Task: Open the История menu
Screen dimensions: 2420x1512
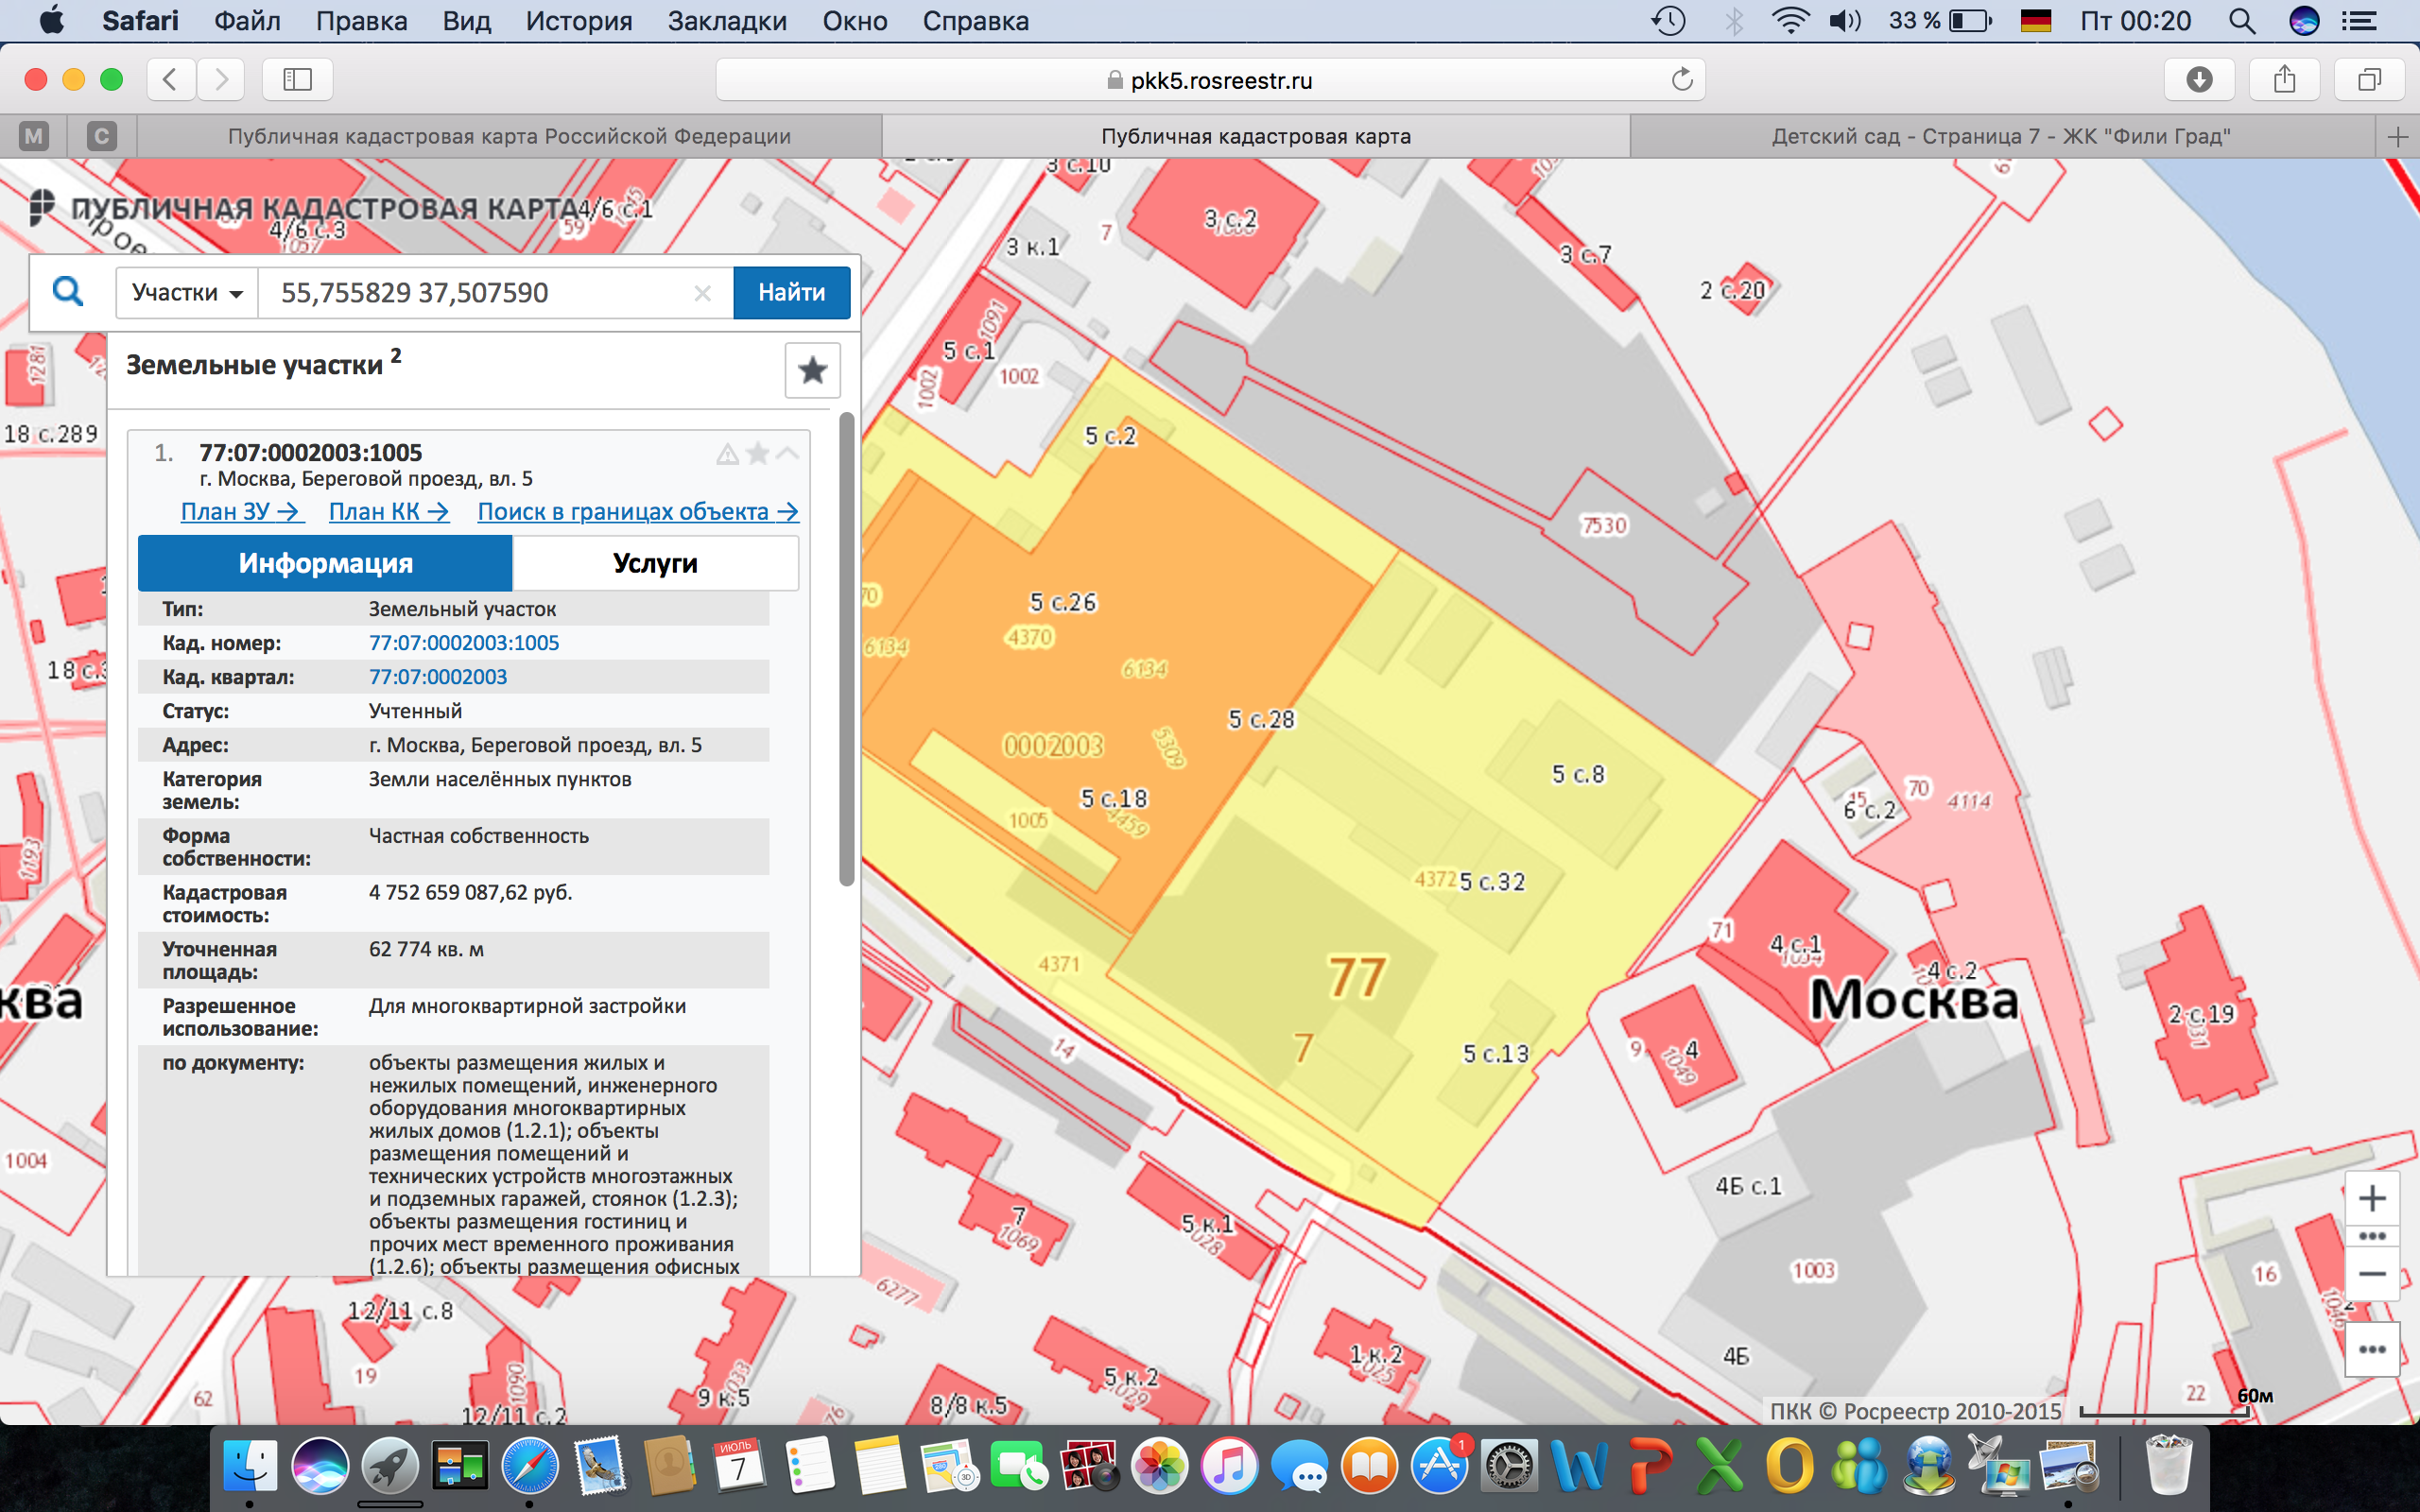Action: pyautogui.click(x=579, y=21)
